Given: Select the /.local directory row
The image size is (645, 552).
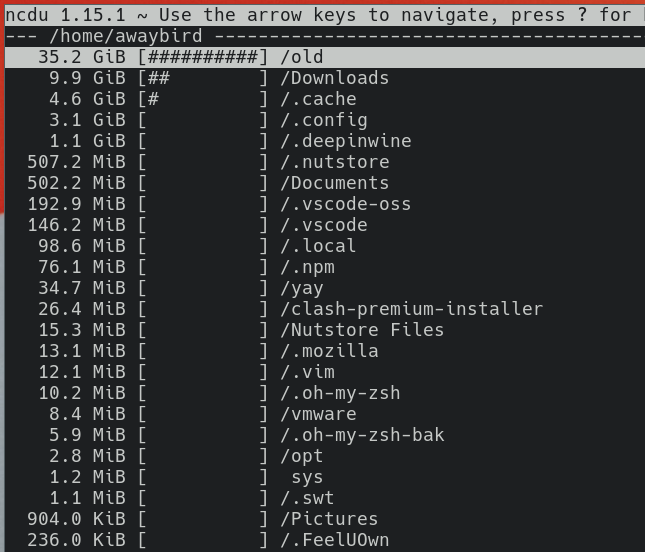Looking at the screenshot, I should (x=325, y=246).
